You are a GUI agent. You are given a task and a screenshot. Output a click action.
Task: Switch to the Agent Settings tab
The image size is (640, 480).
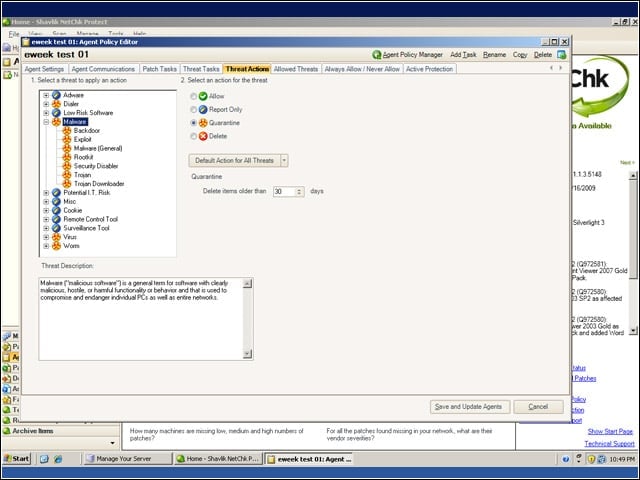(44, 69)
